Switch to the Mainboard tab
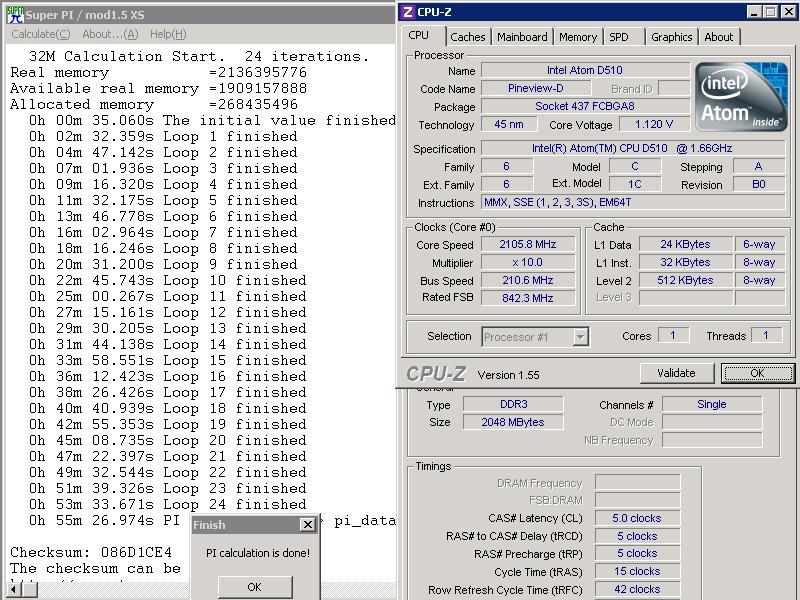800x600 pixels. (x=522, y=37)
